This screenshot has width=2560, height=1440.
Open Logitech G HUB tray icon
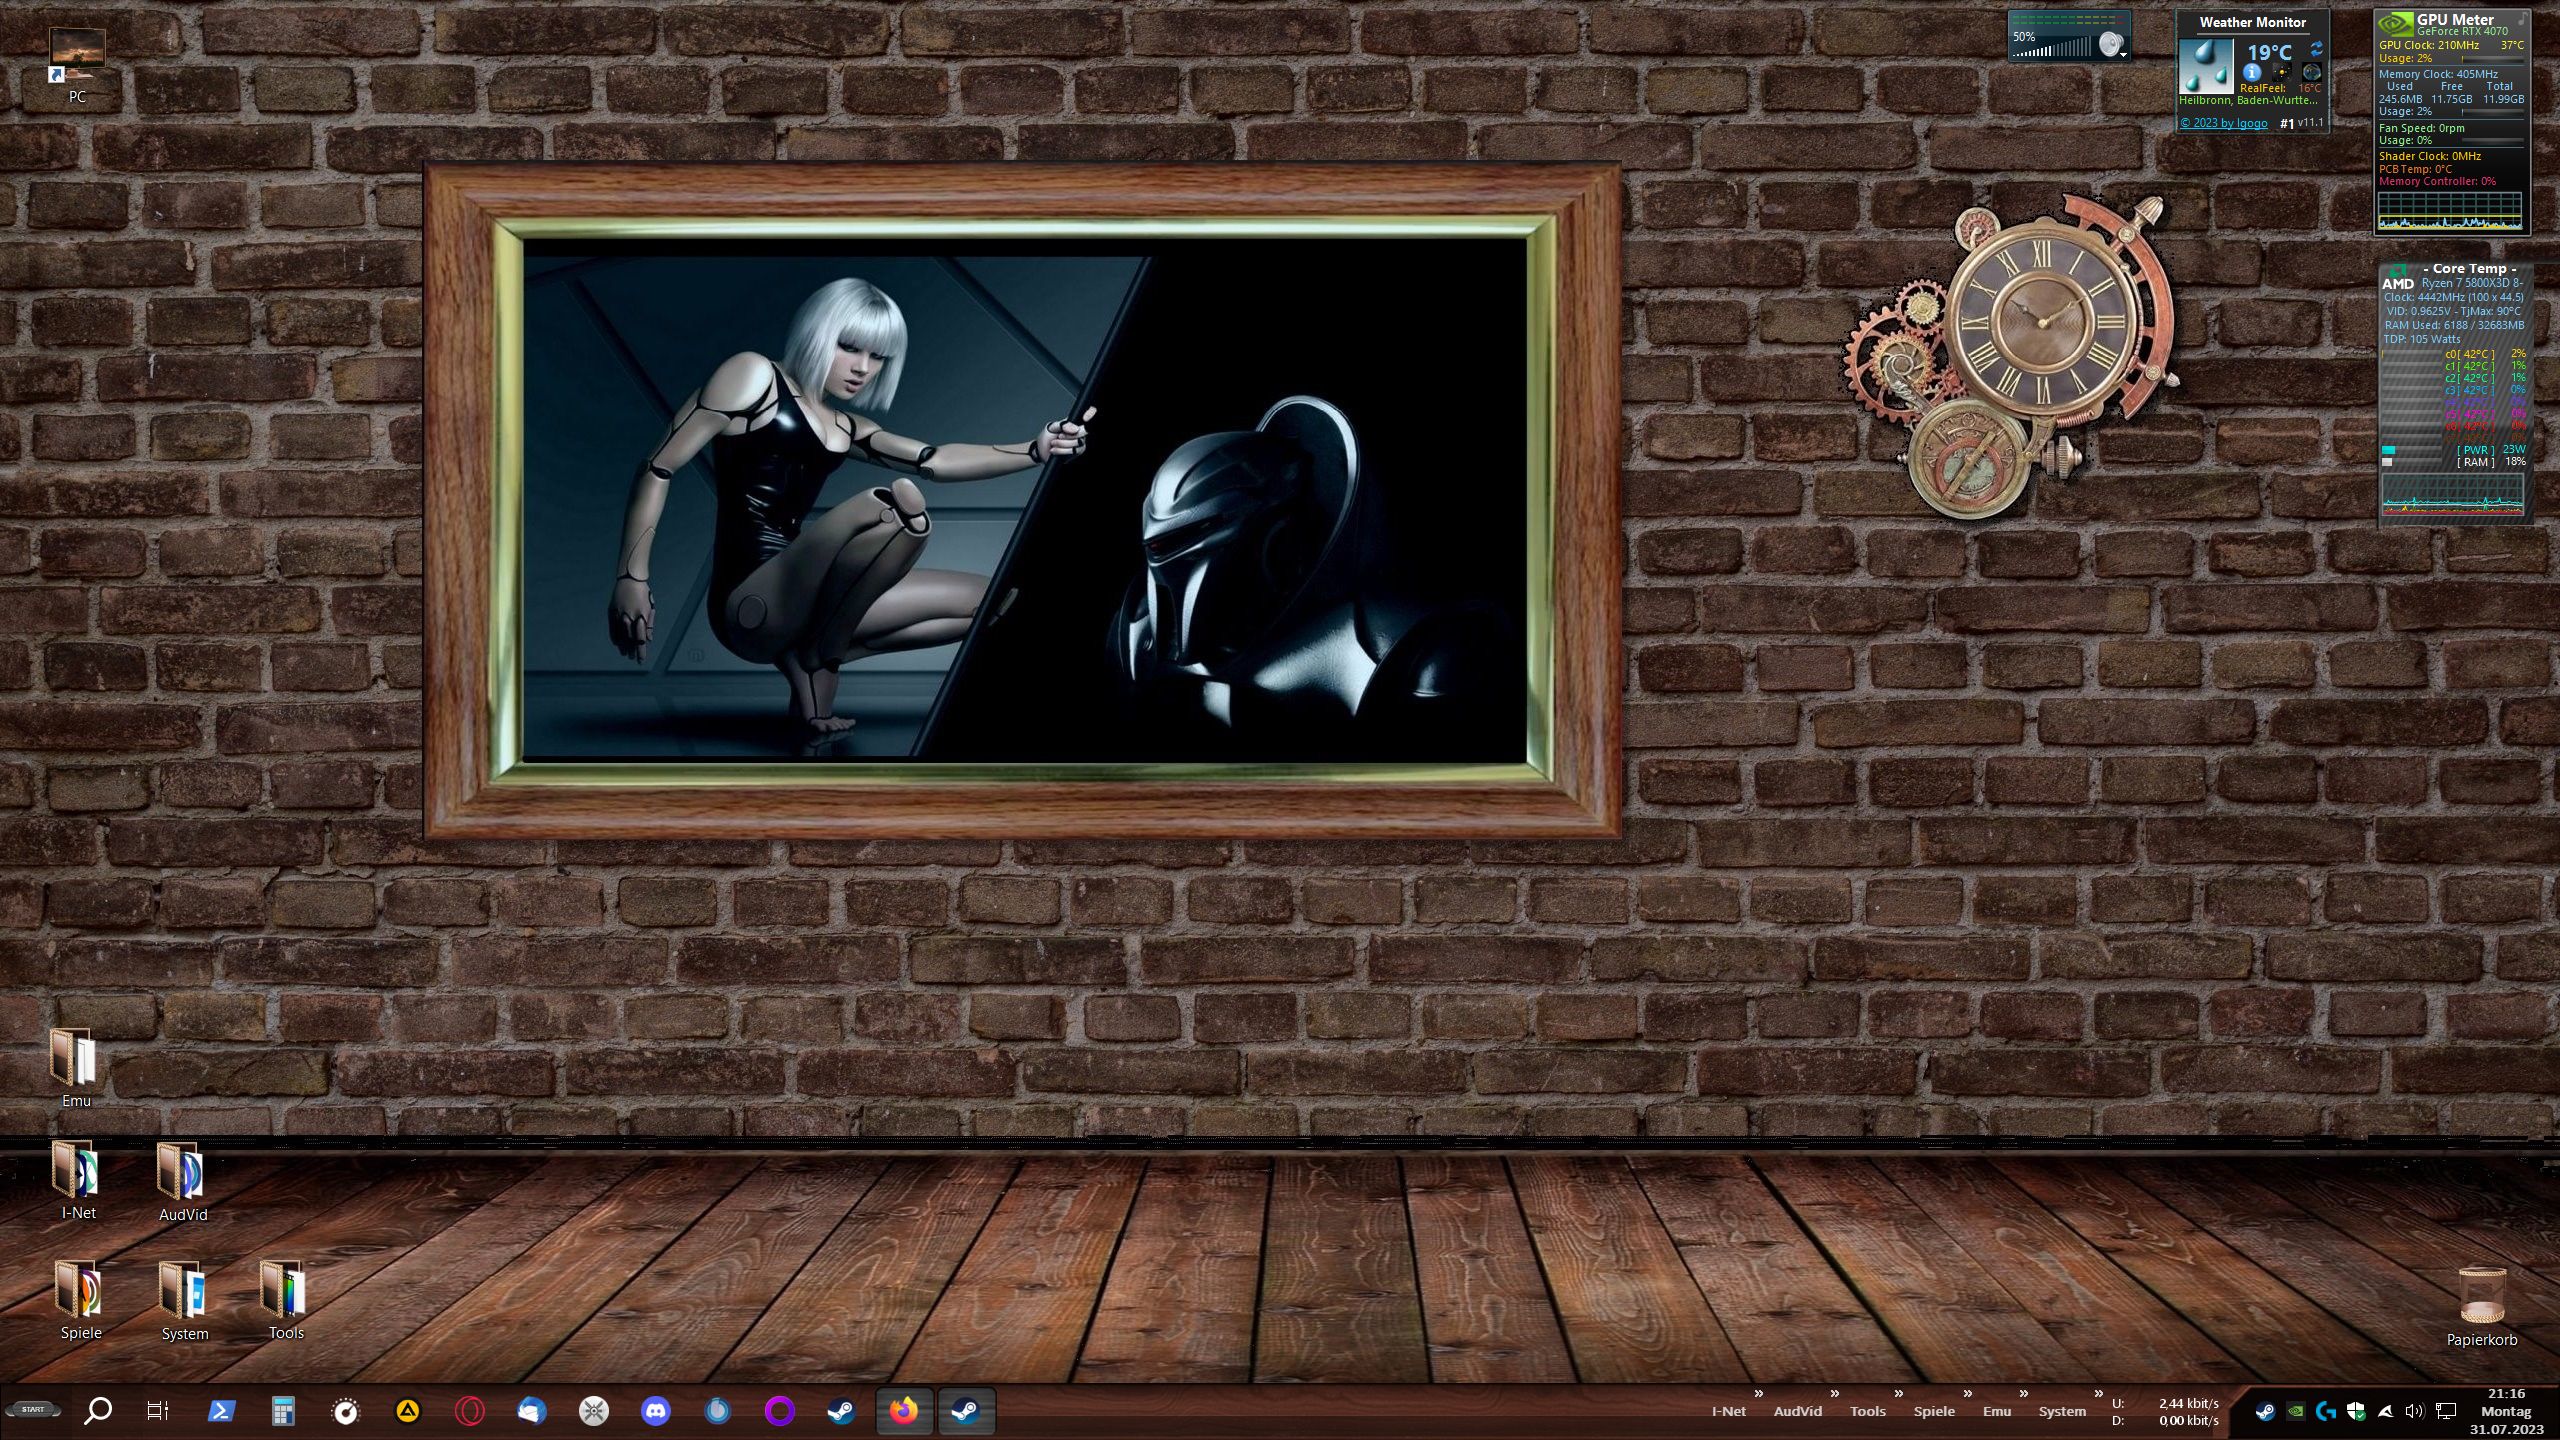[x=2326, y=1411]
